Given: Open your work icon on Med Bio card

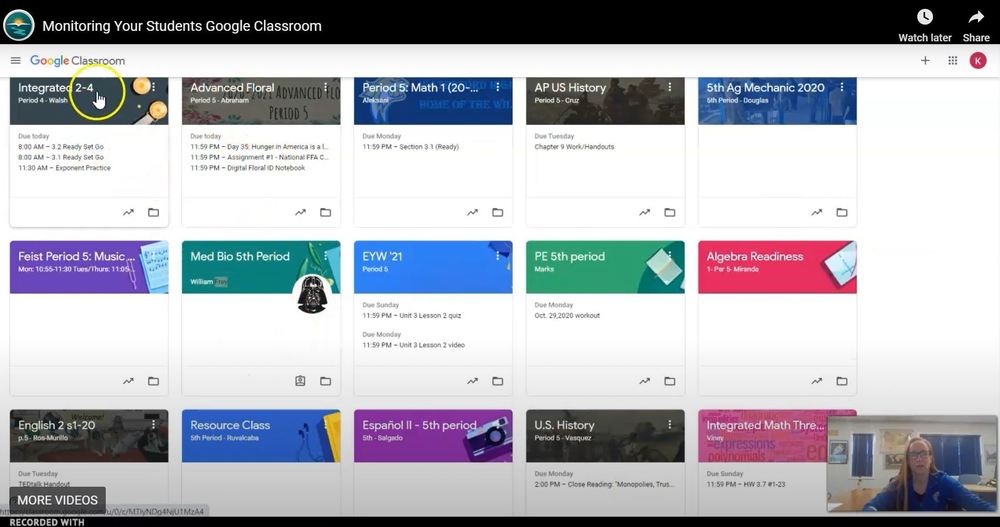Looking at the screenshot, I should (x=300, y=381).
